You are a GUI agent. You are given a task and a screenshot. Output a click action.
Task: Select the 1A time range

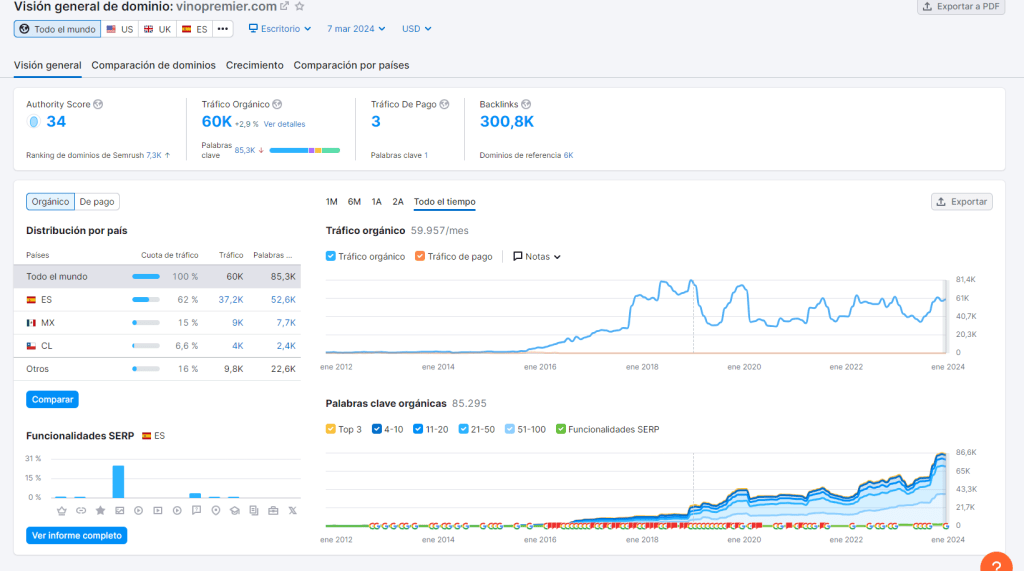coord(376,202)
